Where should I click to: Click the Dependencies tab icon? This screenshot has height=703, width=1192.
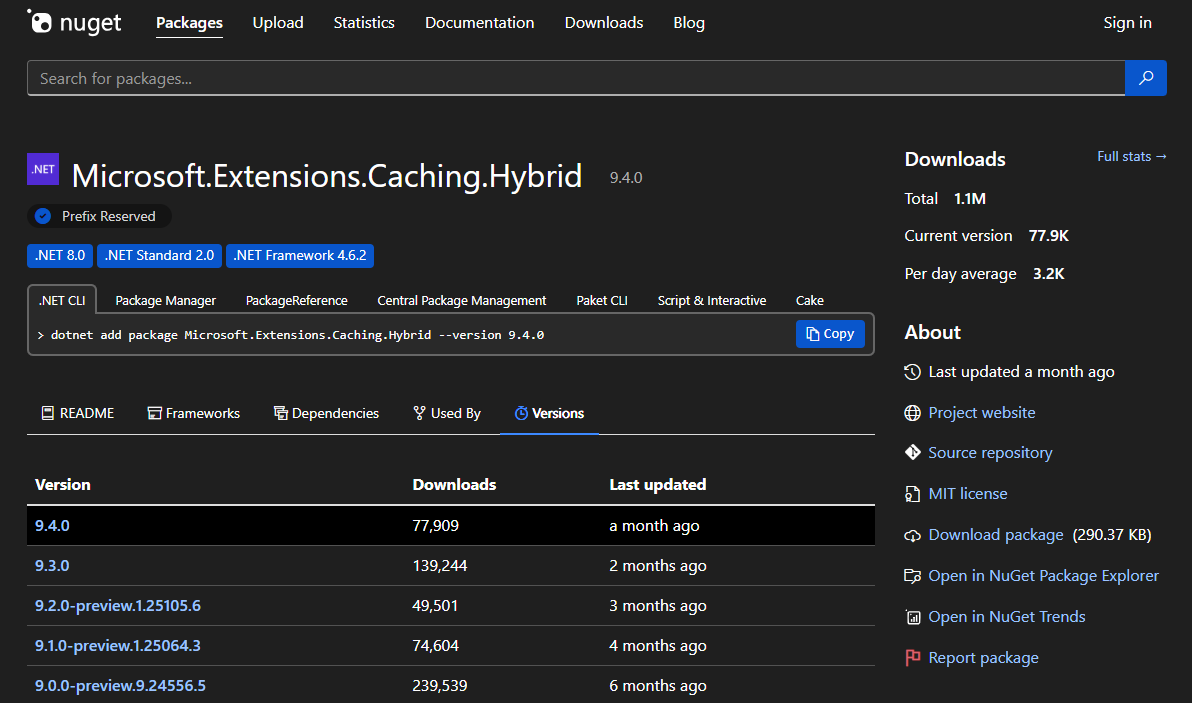click(281, 413)
